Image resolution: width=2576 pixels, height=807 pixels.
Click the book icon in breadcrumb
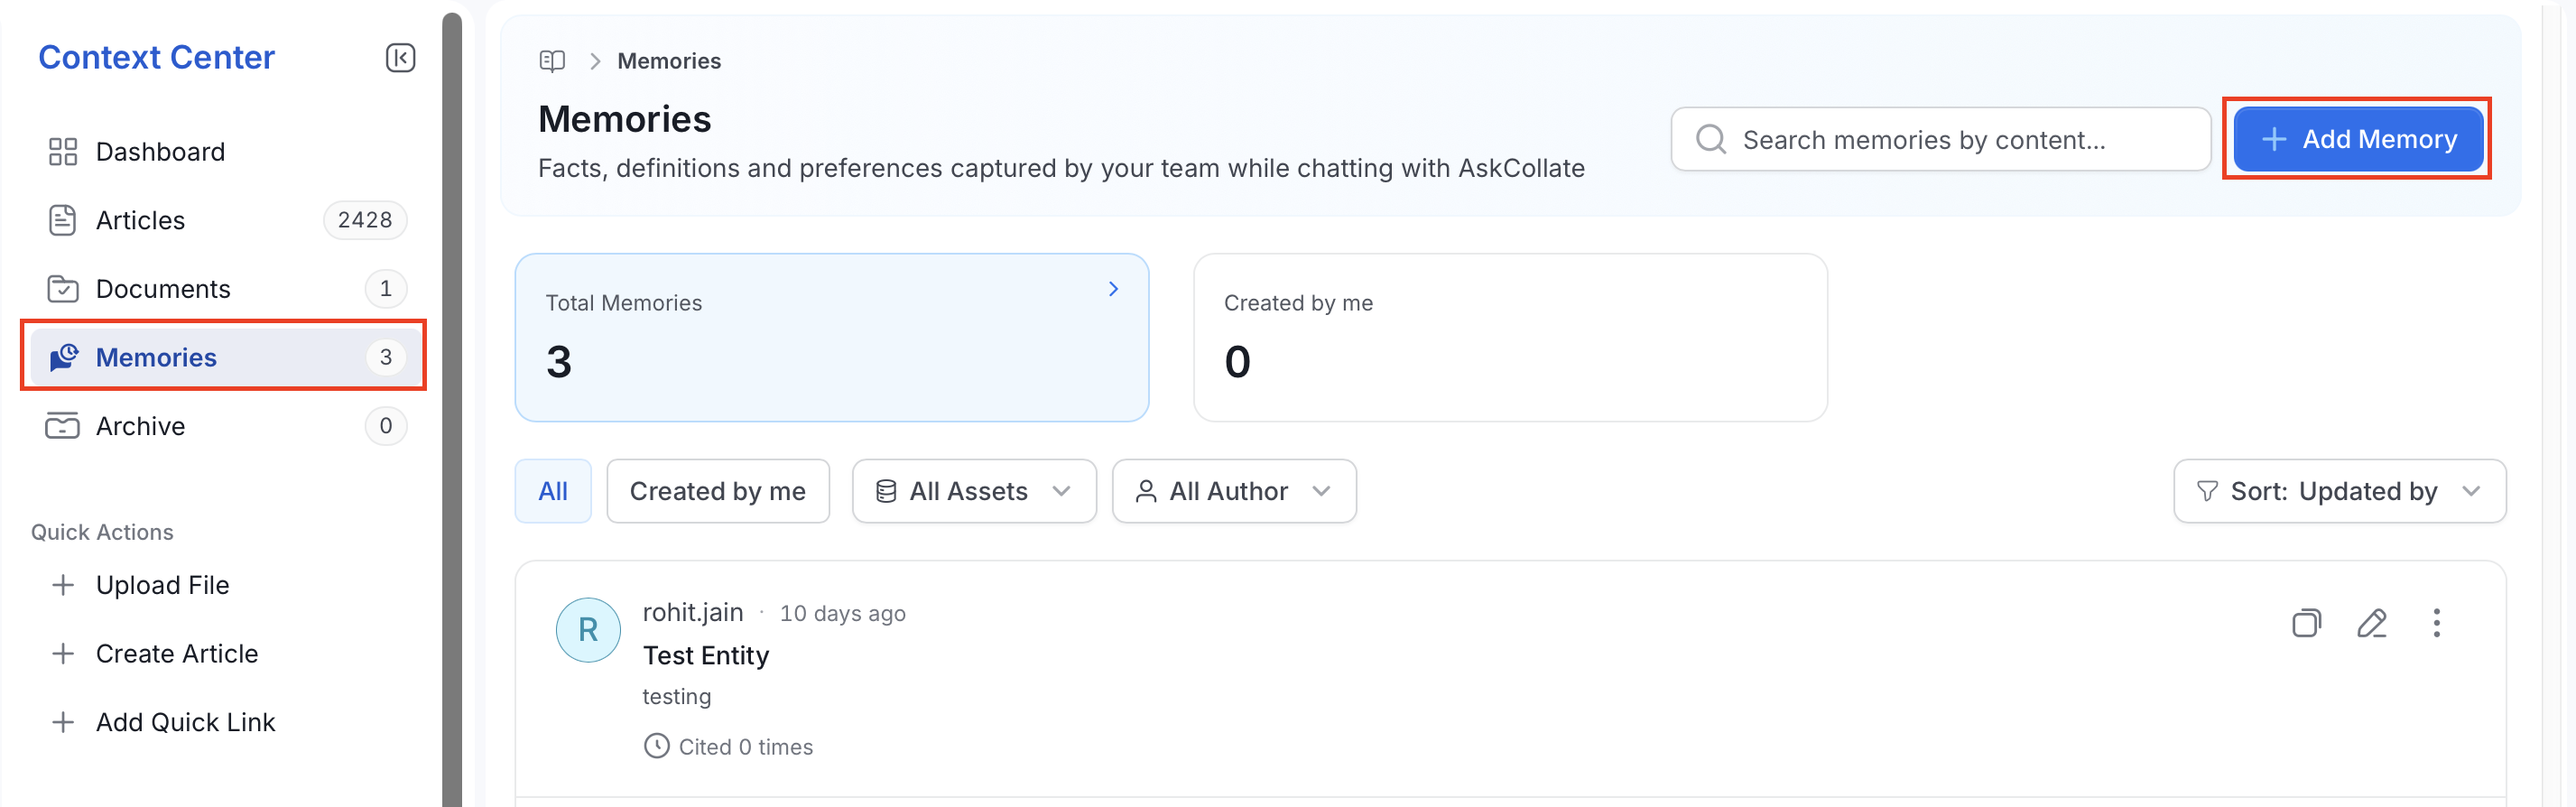click(x=552, y=61)
